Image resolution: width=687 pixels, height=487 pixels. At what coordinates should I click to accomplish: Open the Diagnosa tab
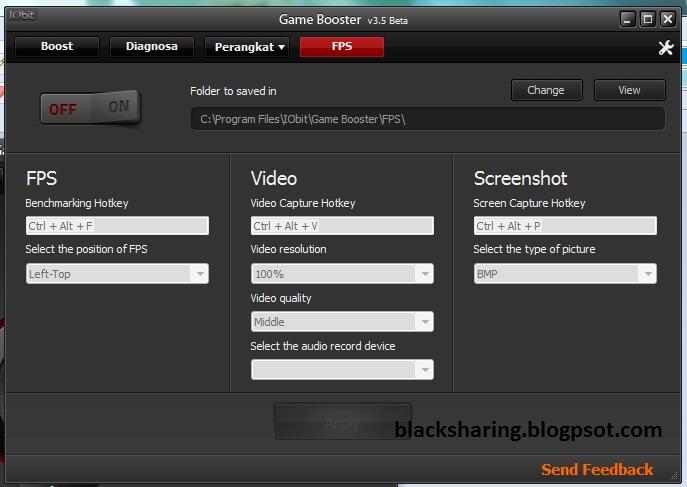tap(152, 46)
